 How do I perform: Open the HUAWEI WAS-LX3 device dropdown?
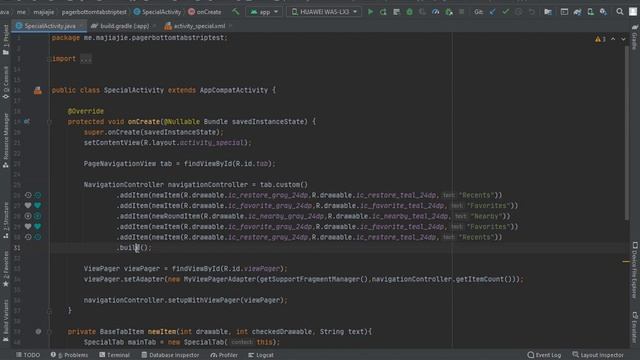pos(324,12)
